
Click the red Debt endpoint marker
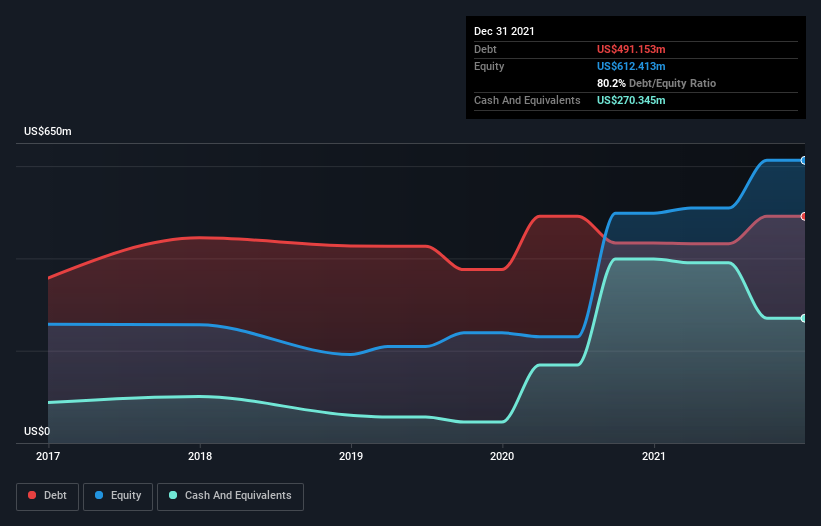click(x=804, y=216)
